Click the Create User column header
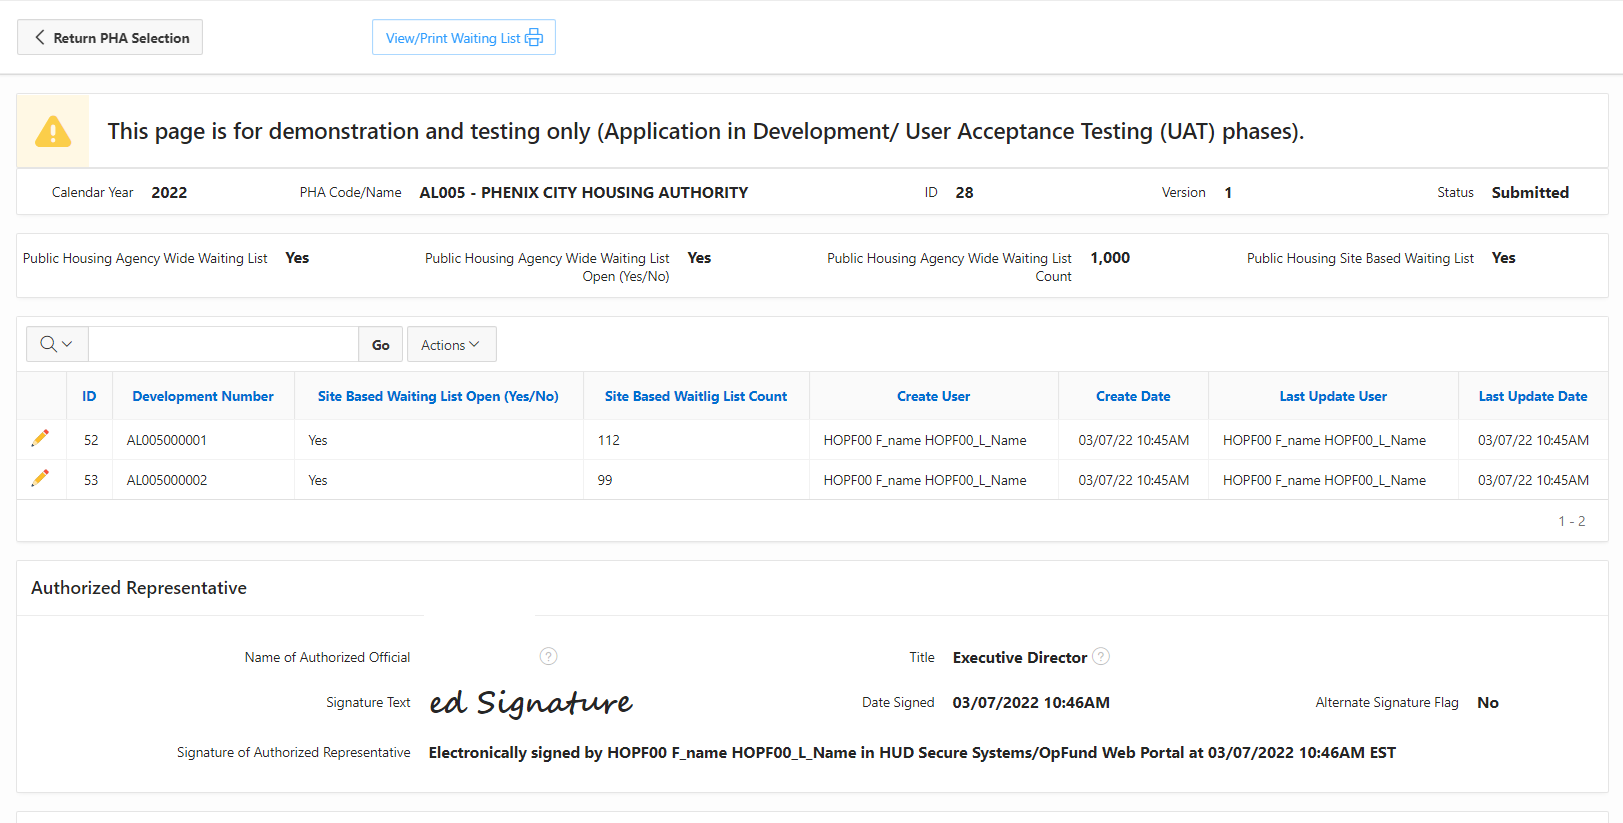 point(933,396)
